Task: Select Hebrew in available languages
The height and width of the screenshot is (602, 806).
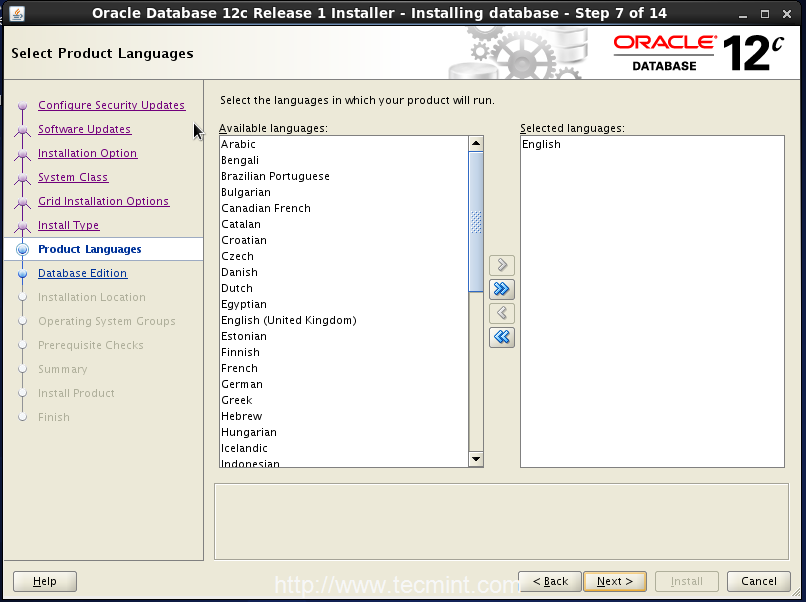Action: point(344,416)
